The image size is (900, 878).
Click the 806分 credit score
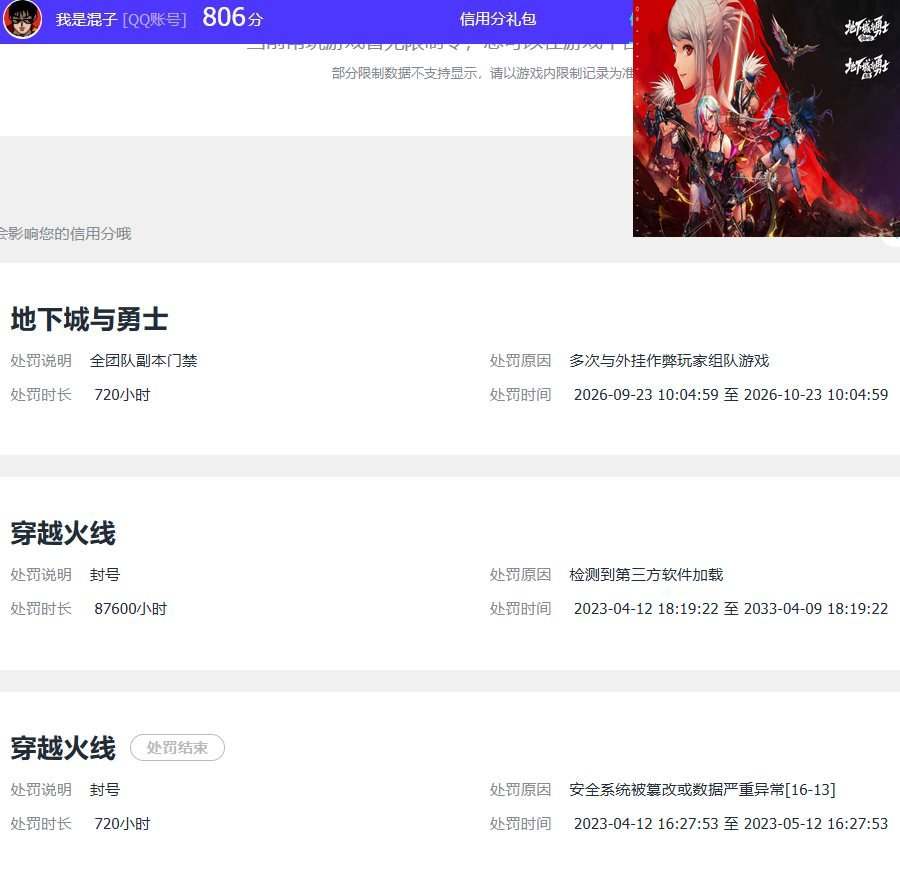(232, 18)
